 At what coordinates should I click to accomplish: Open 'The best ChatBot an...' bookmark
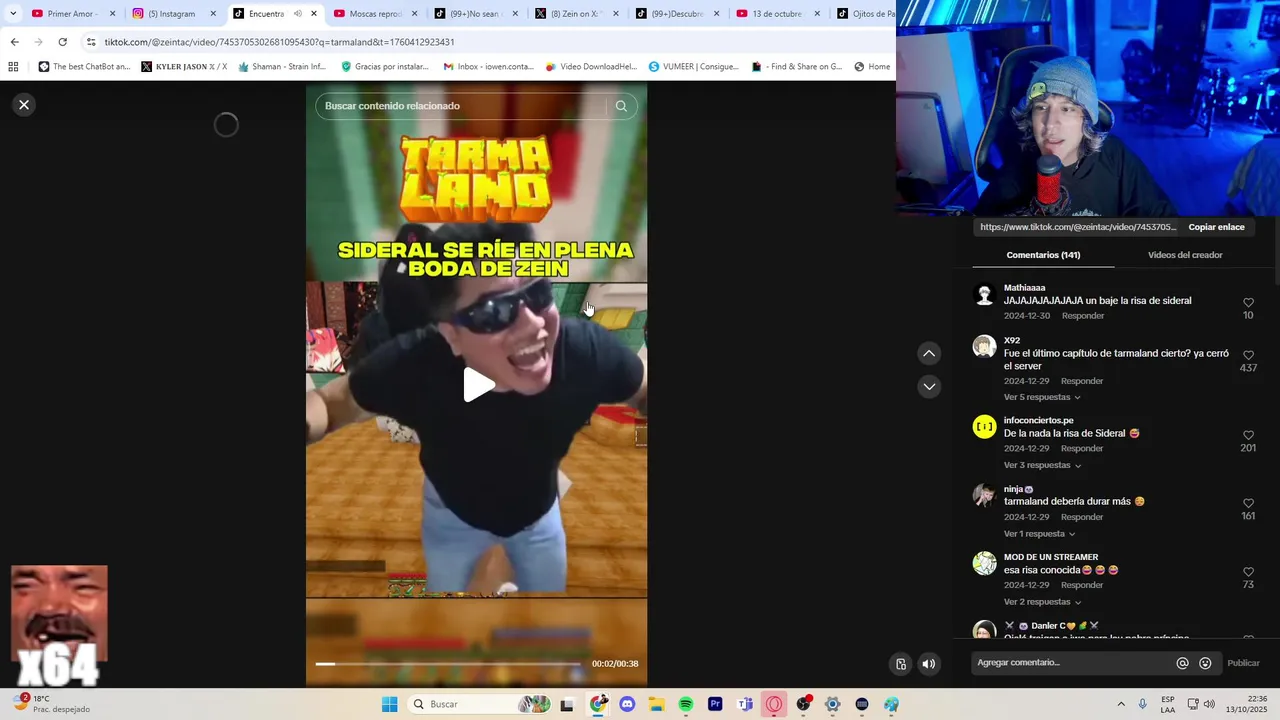pos(84,67)
